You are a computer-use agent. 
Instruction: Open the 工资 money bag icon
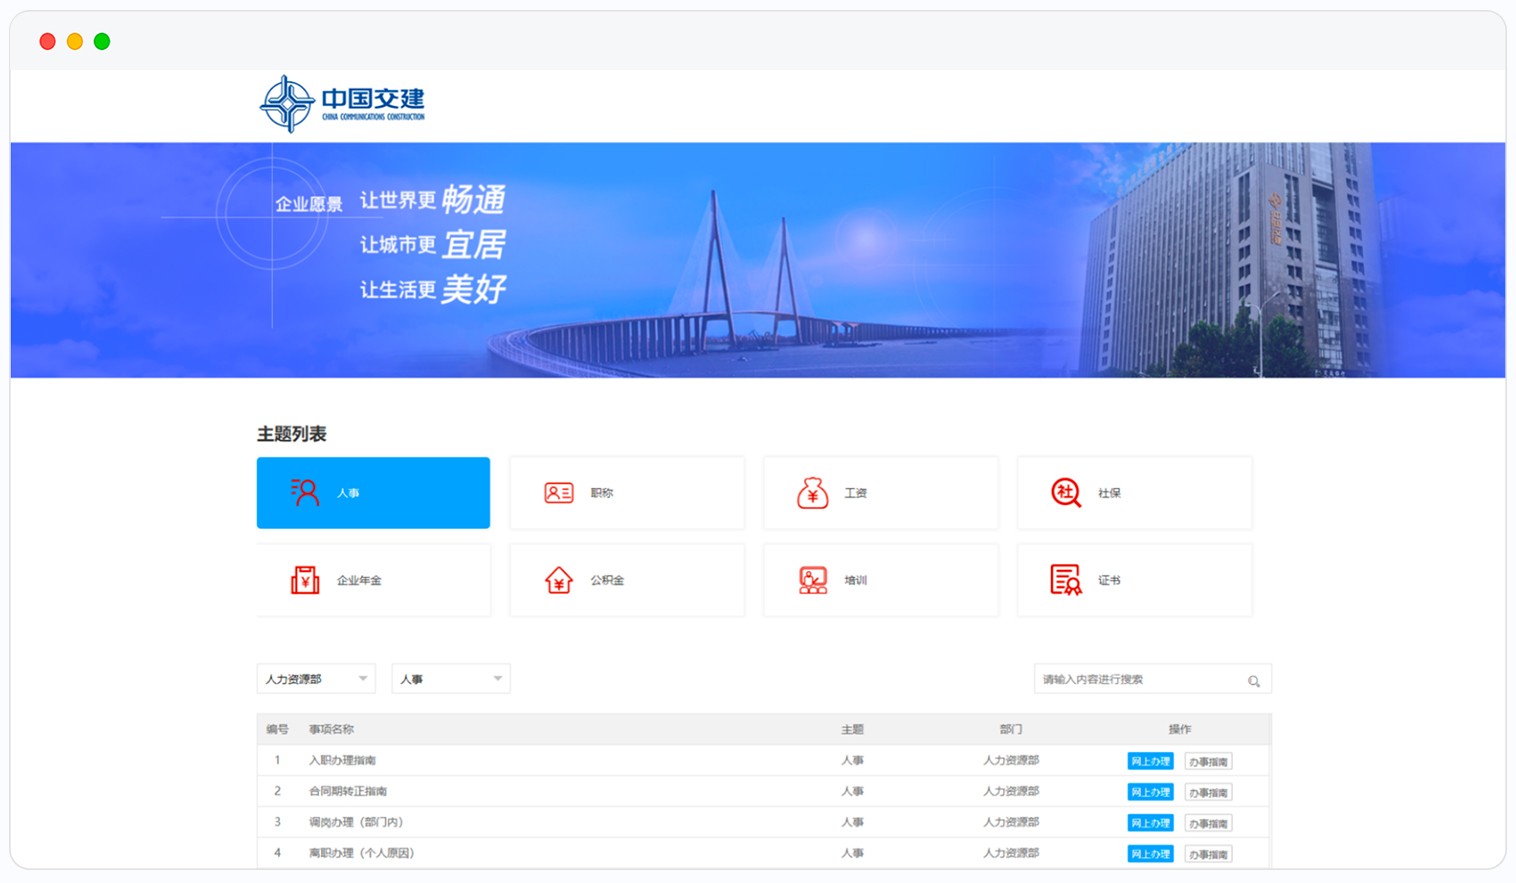pos(812,492)
